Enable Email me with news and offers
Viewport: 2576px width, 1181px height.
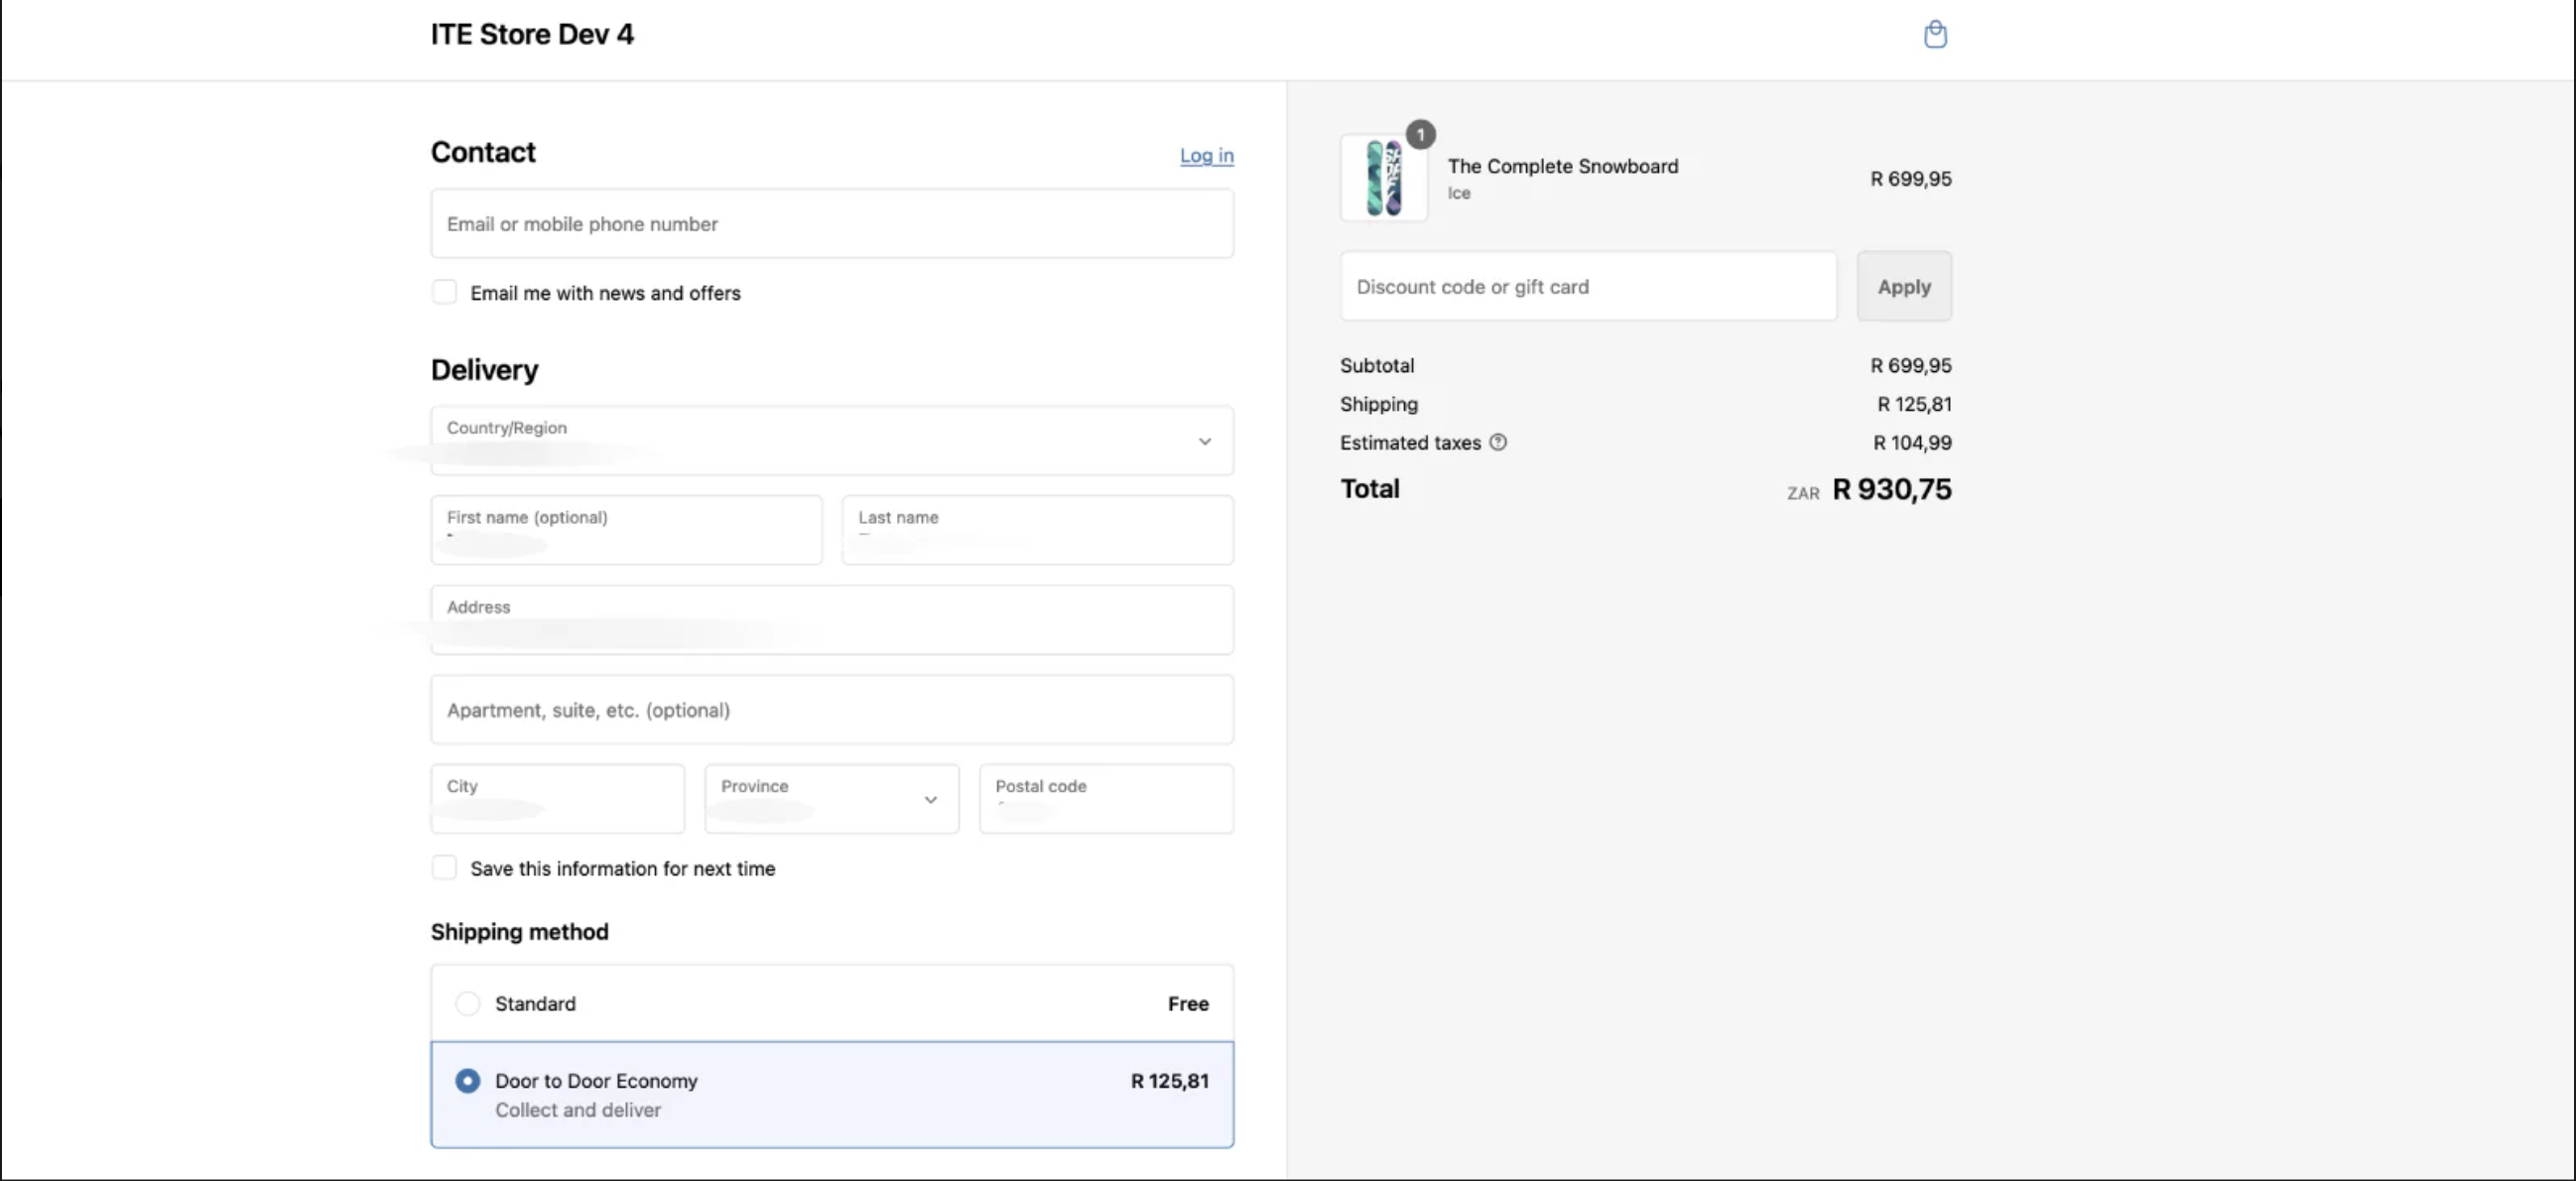tap(444, 291)
